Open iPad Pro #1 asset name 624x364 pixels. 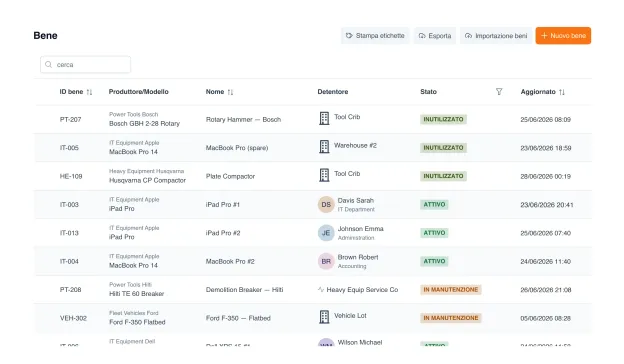coord(222,205)
